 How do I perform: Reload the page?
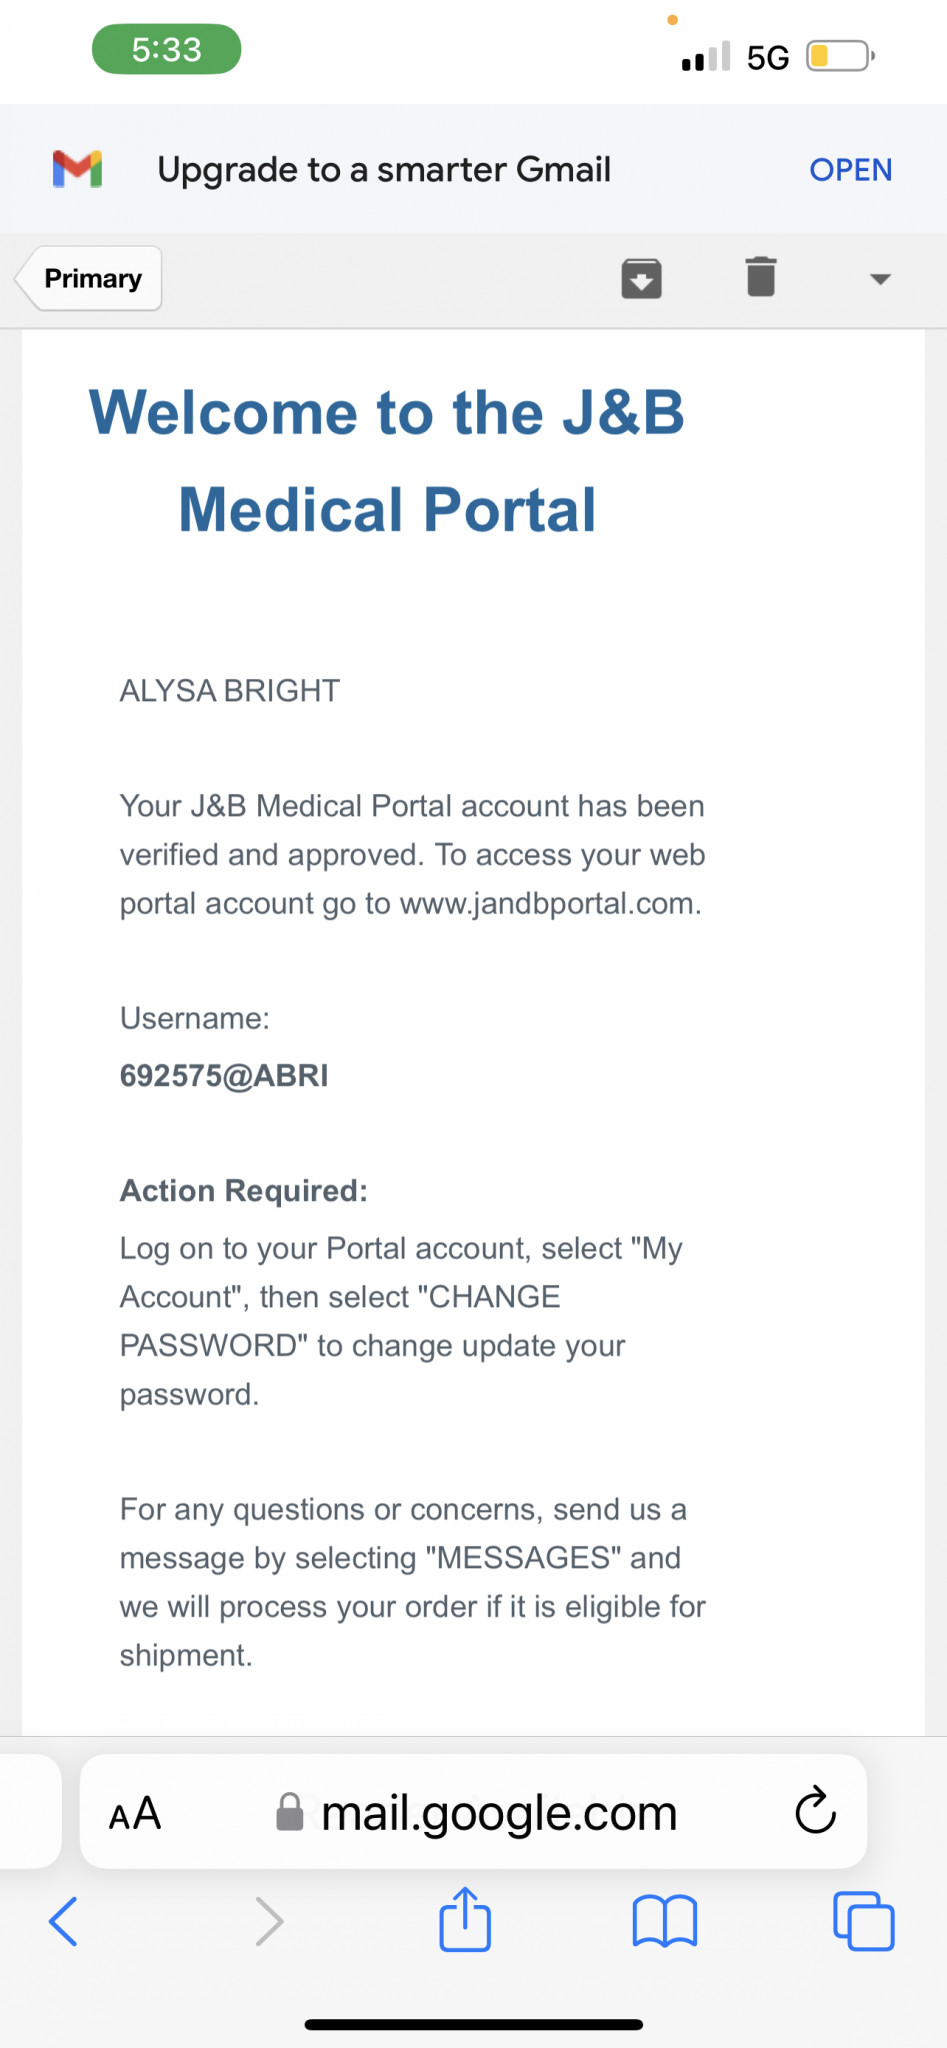point(815,1810)
